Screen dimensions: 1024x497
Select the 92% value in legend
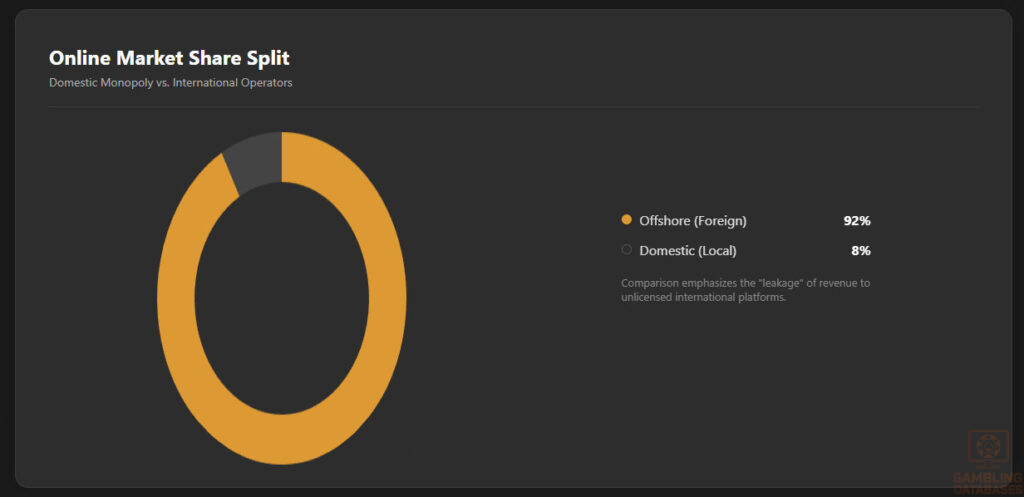click(x=857, y=221)
